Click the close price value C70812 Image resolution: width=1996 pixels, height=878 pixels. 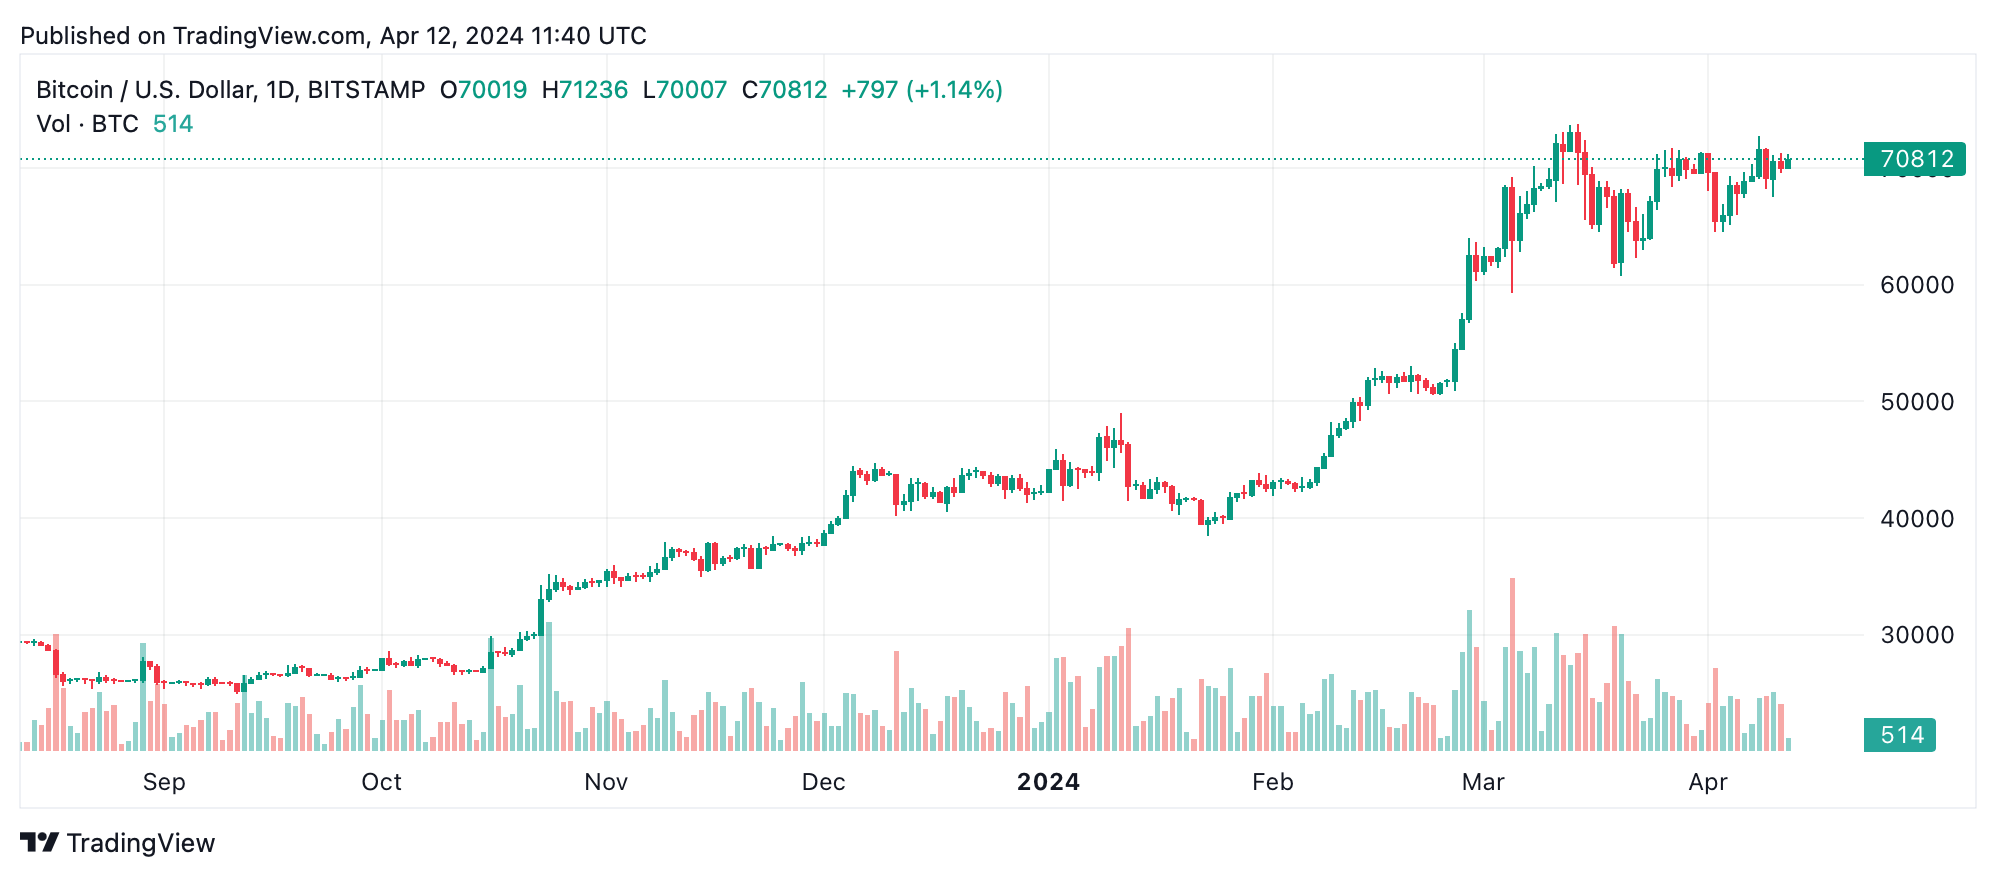(x=785, y=90)
